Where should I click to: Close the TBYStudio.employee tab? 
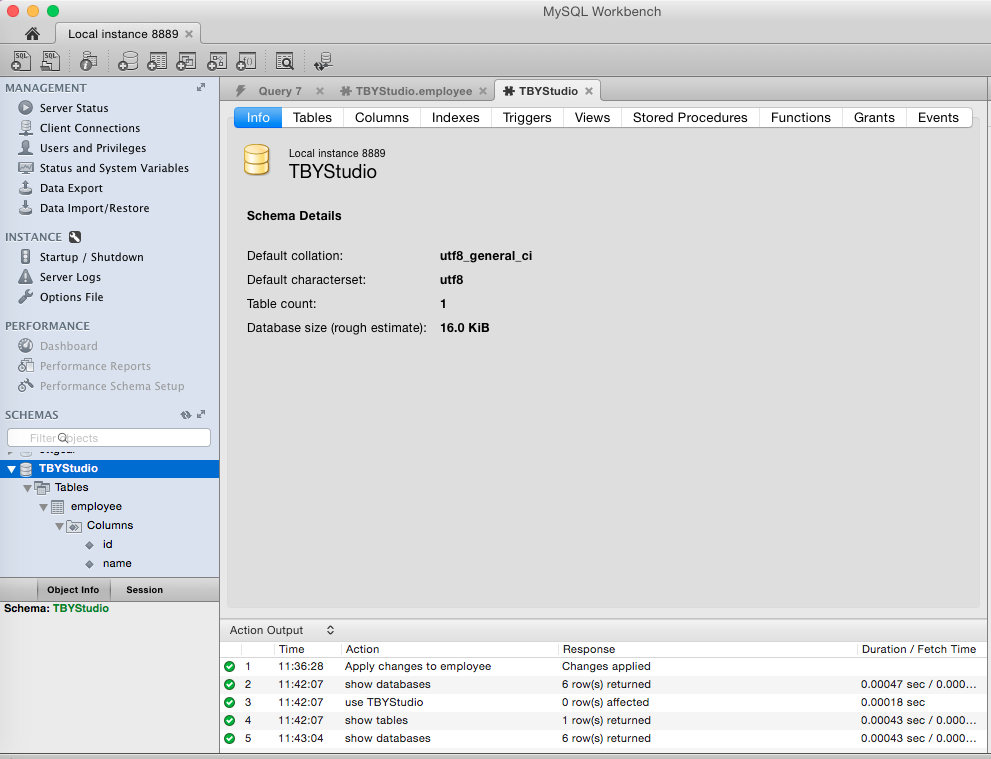(x=483, y=91)
